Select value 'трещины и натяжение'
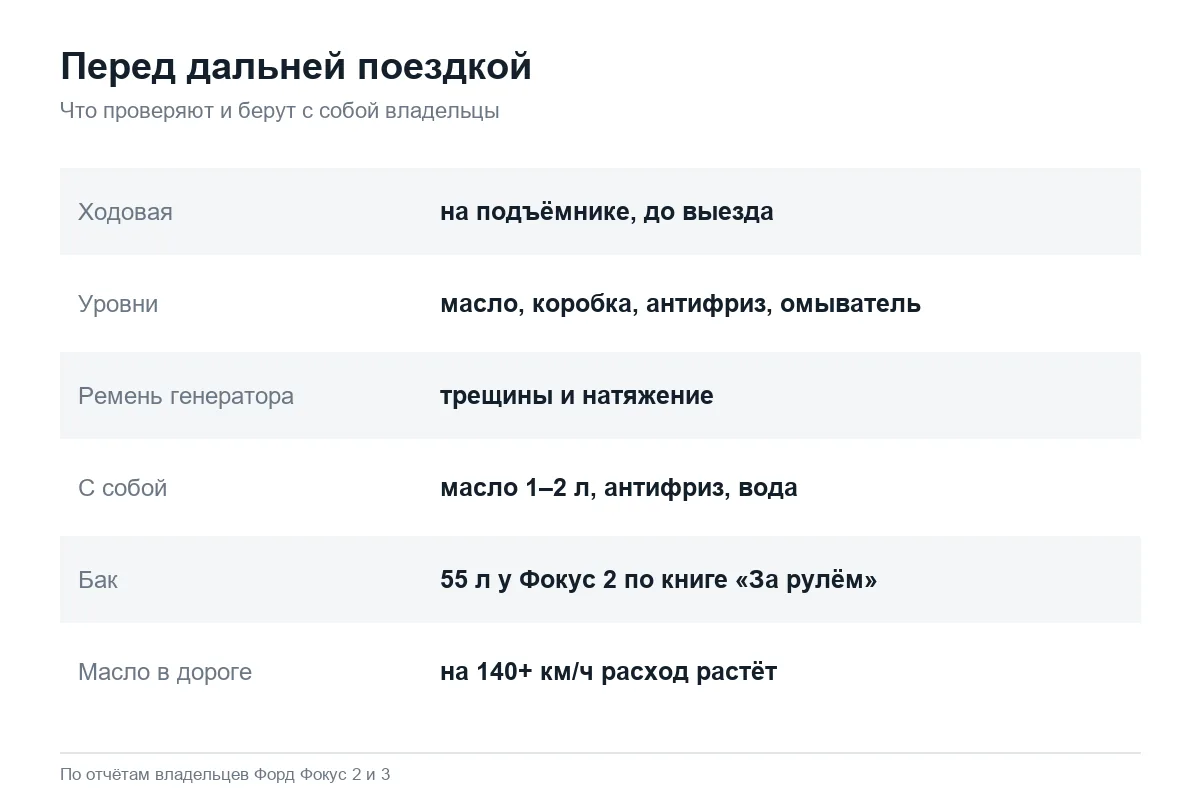 click(576, 396)
